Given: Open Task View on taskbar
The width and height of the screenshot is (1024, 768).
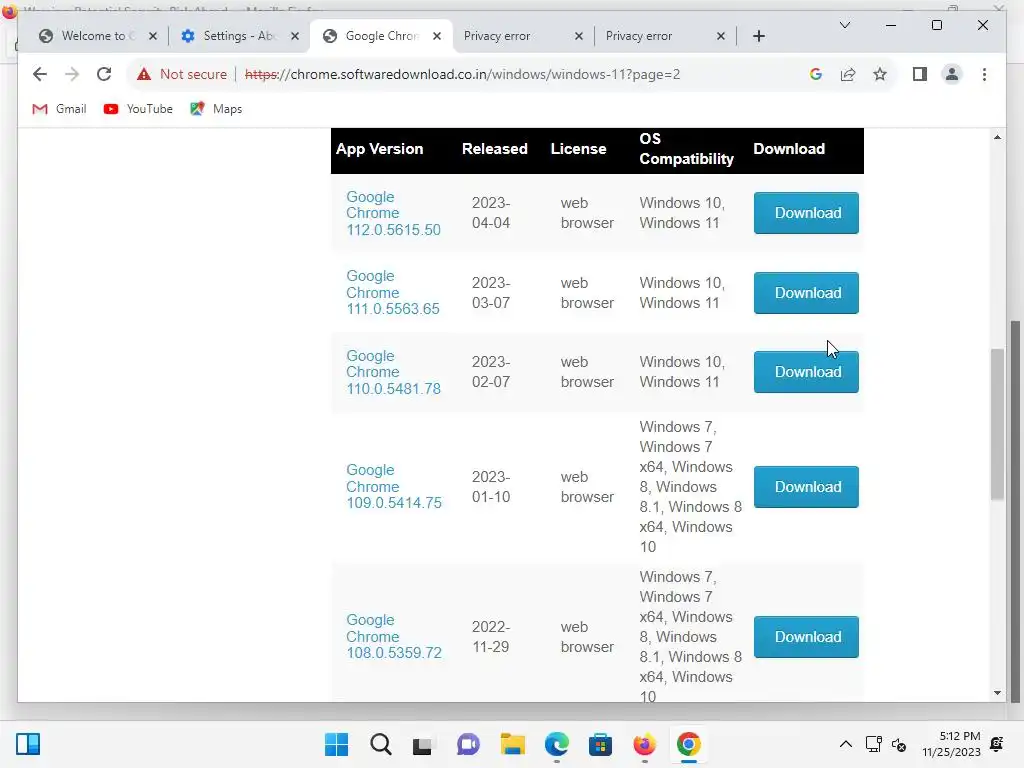Looking at the screenshot, I should (423, 744).
